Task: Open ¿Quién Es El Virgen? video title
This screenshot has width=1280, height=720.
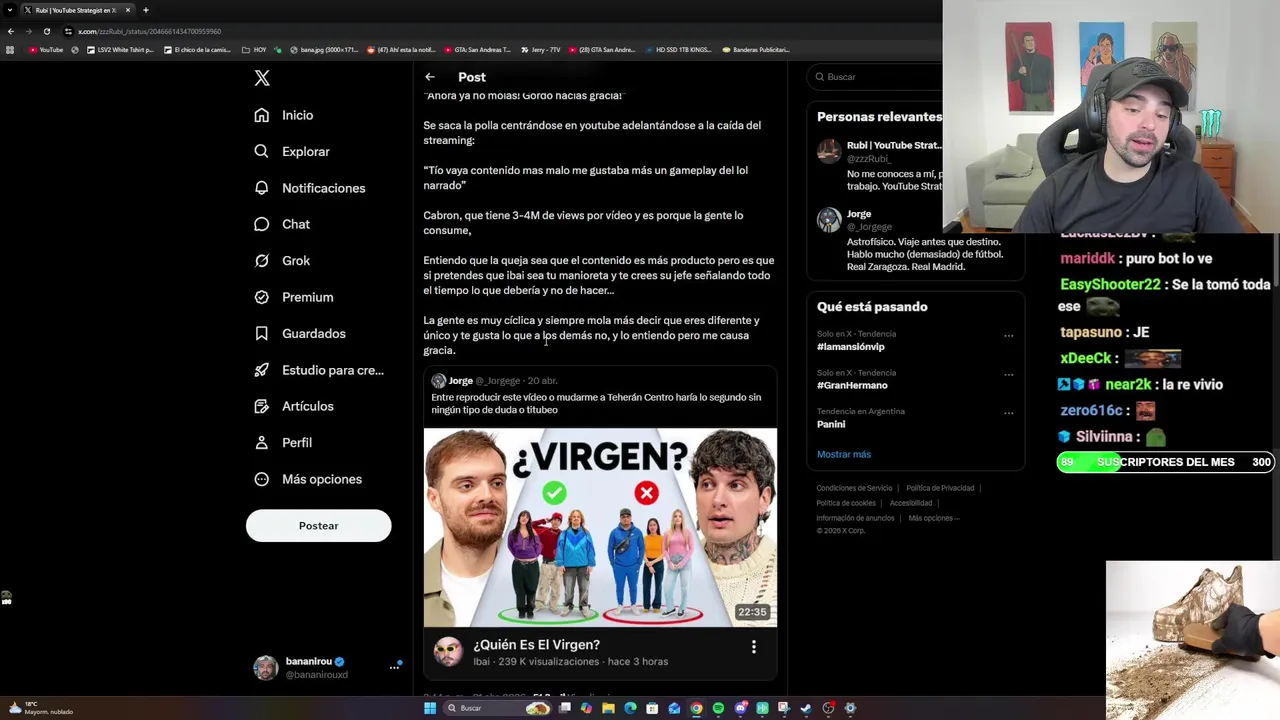Action: 537,645
